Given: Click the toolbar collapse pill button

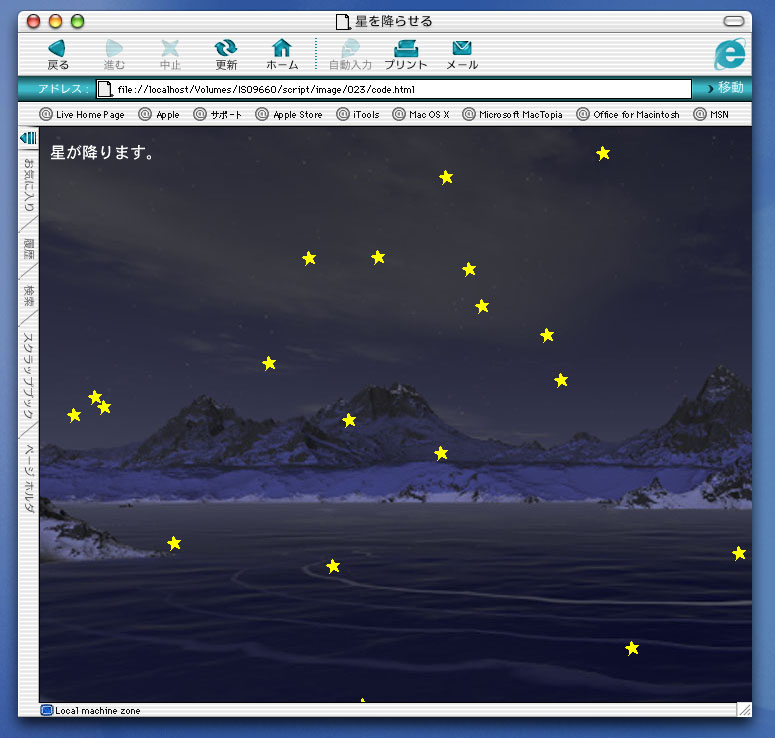Looking at the screenshot, I should tap(733, 21).
